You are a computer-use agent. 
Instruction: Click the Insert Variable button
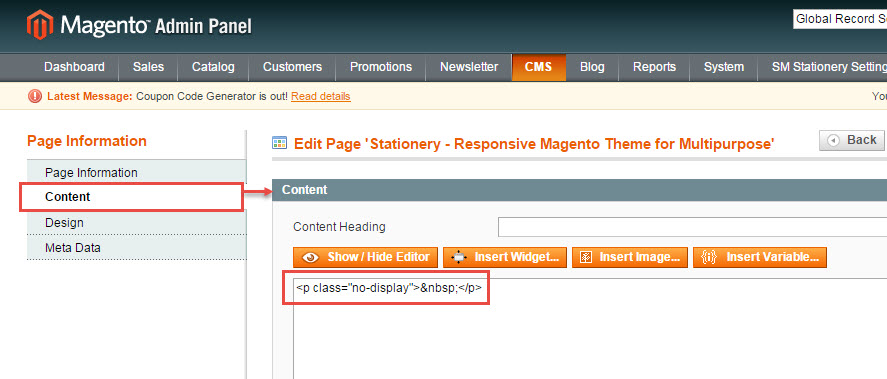click(760, 257)
